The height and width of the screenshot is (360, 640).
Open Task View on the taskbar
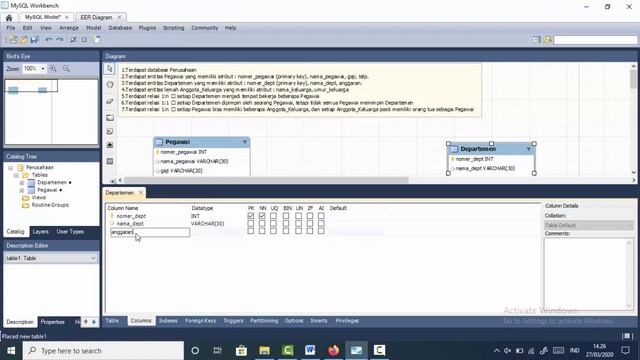[218, 350]
